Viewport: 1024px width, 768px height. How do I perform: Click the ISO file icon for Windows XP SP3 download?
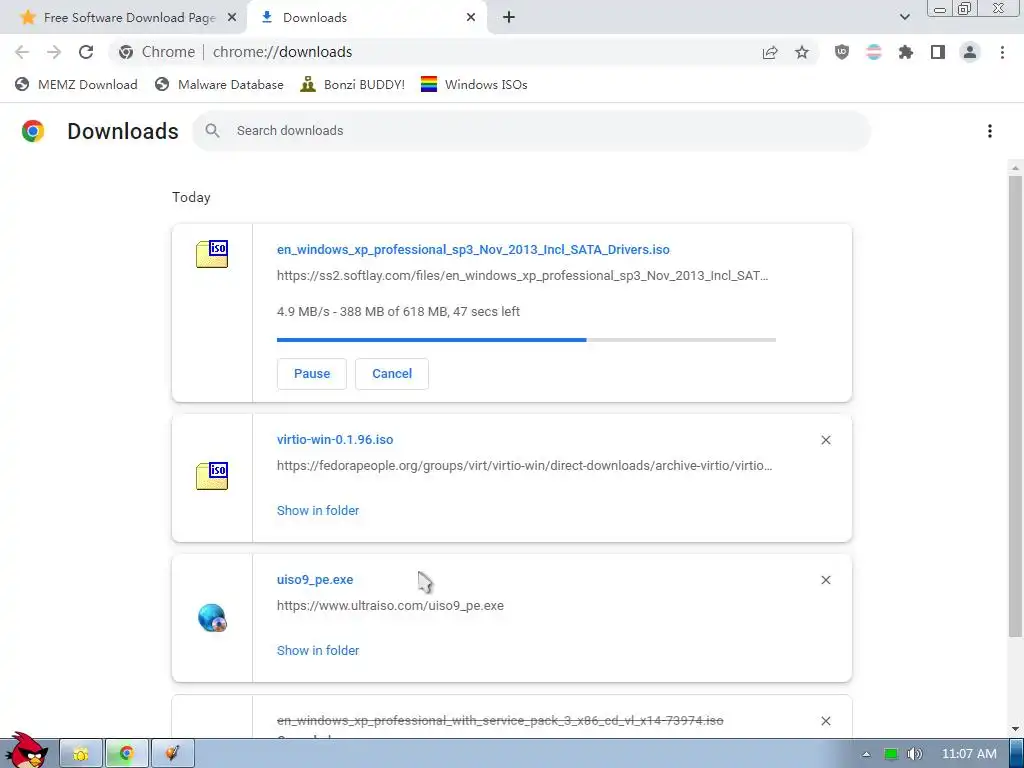(x=212, y=254)
